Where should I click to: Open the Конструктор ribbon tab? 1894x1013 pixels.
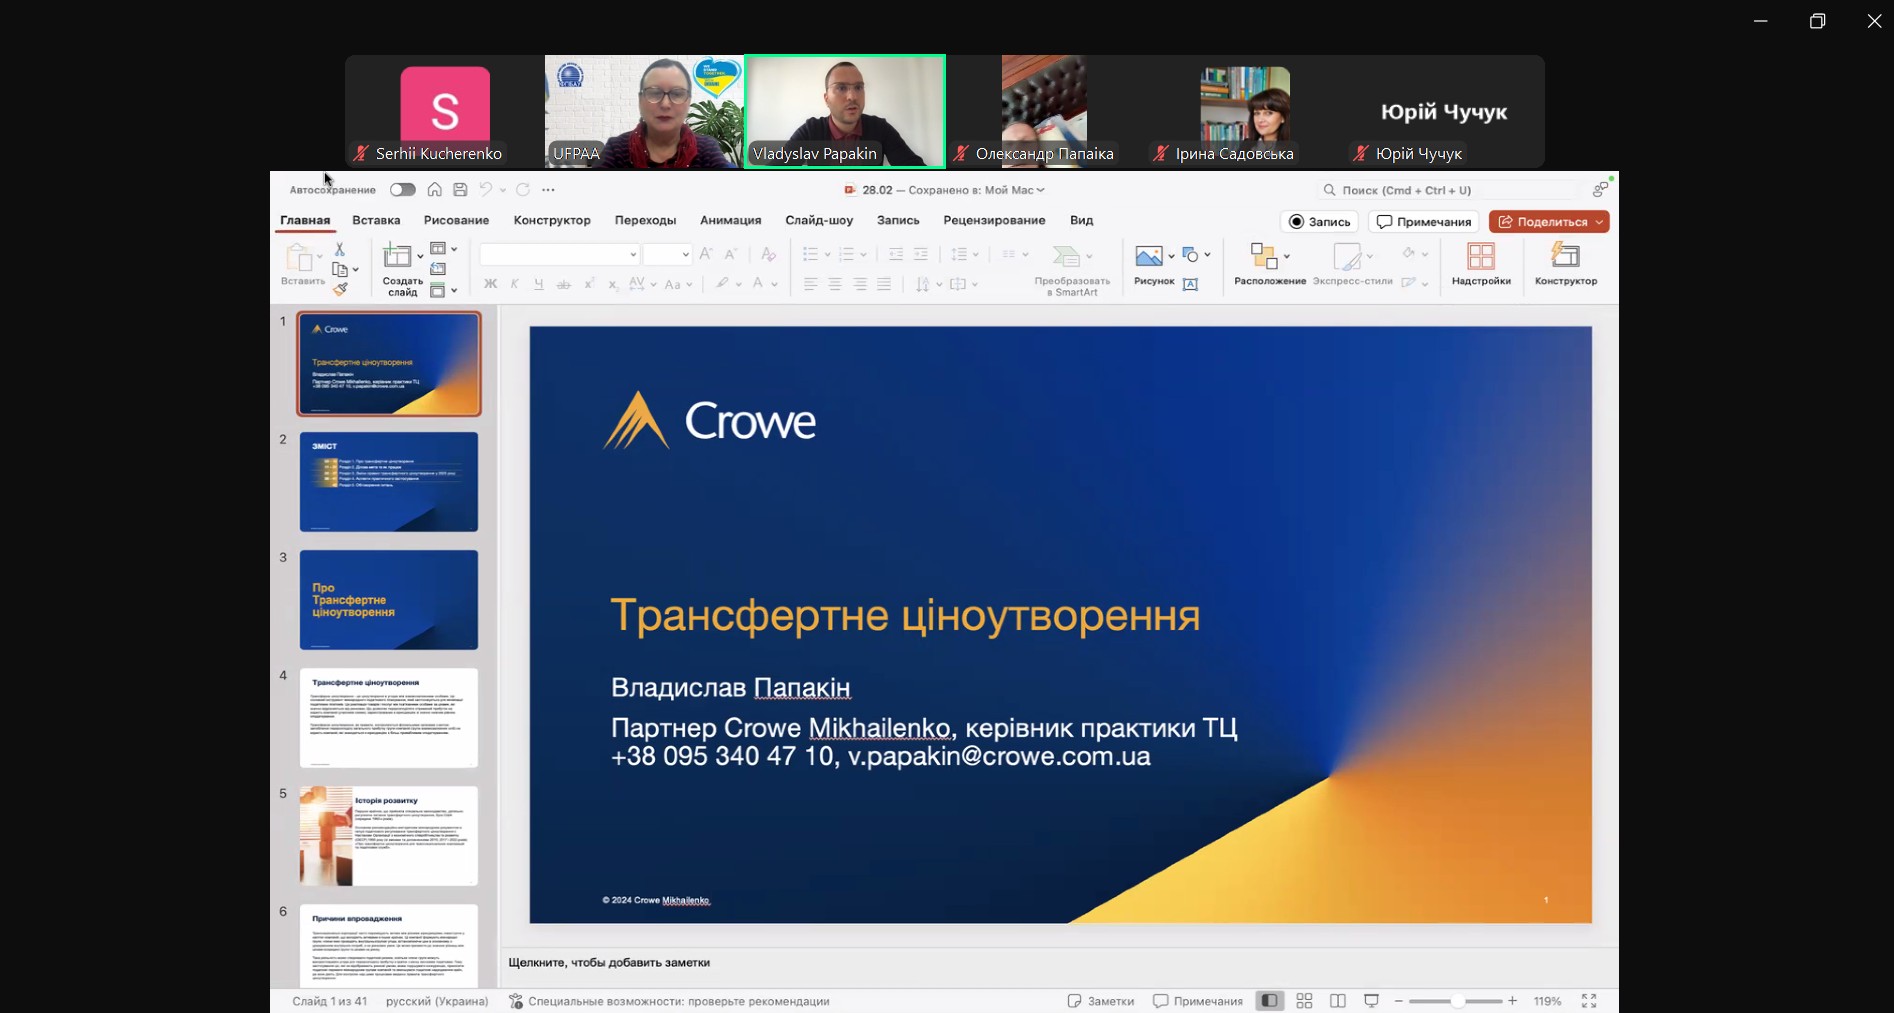[x=552, y=220]
